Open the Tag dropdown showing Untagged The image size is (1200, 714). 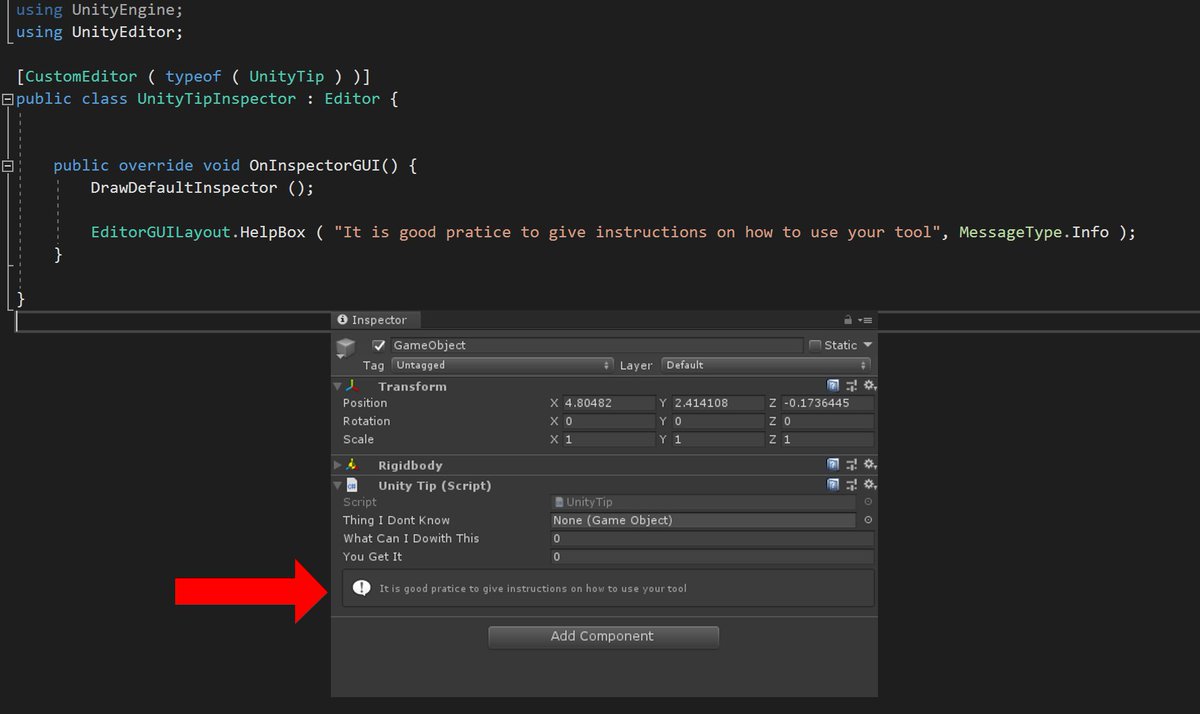point(503,365)
